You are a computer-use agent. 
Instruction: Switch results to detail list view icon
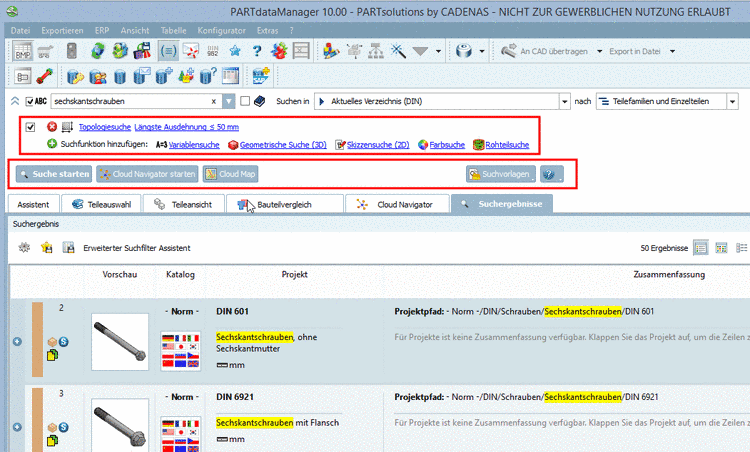(x=741, y=247)
